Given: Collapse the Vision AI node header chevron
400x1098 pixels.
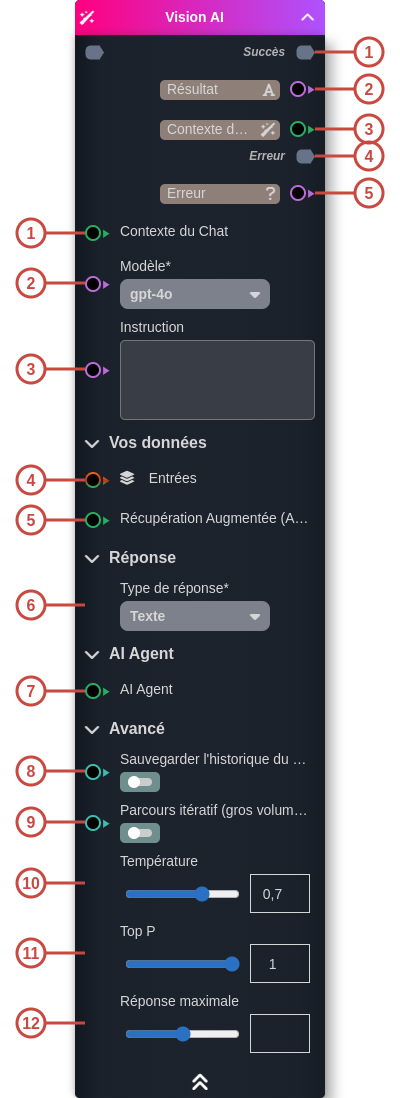Looking at the screenshot, I should (307, 18).
